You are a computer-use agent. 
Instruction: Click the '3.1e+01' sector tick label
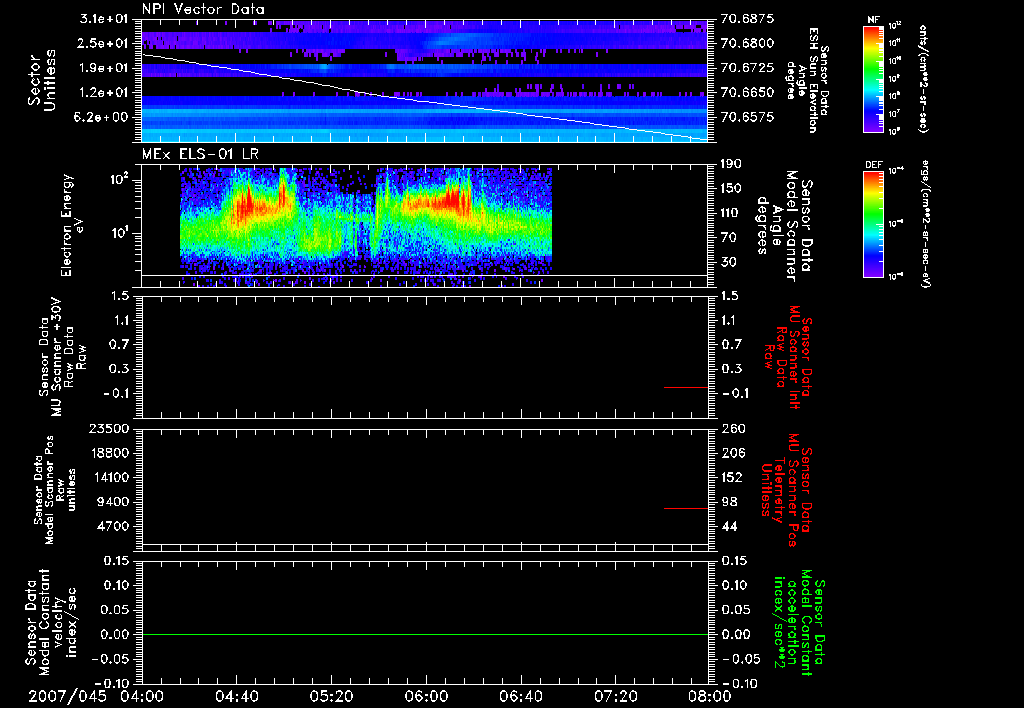tap(103, 19)
